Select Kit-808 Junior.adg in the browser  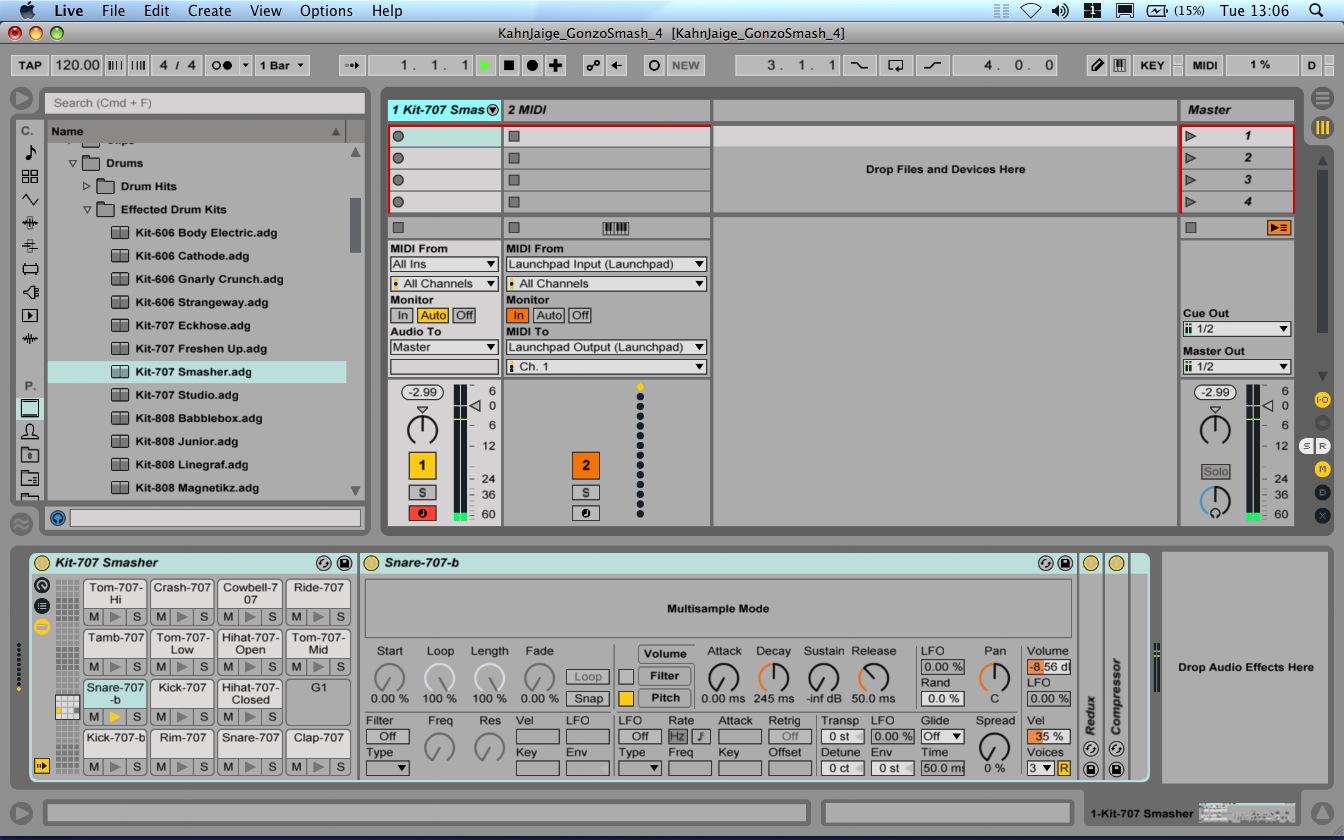coord(188,441)
